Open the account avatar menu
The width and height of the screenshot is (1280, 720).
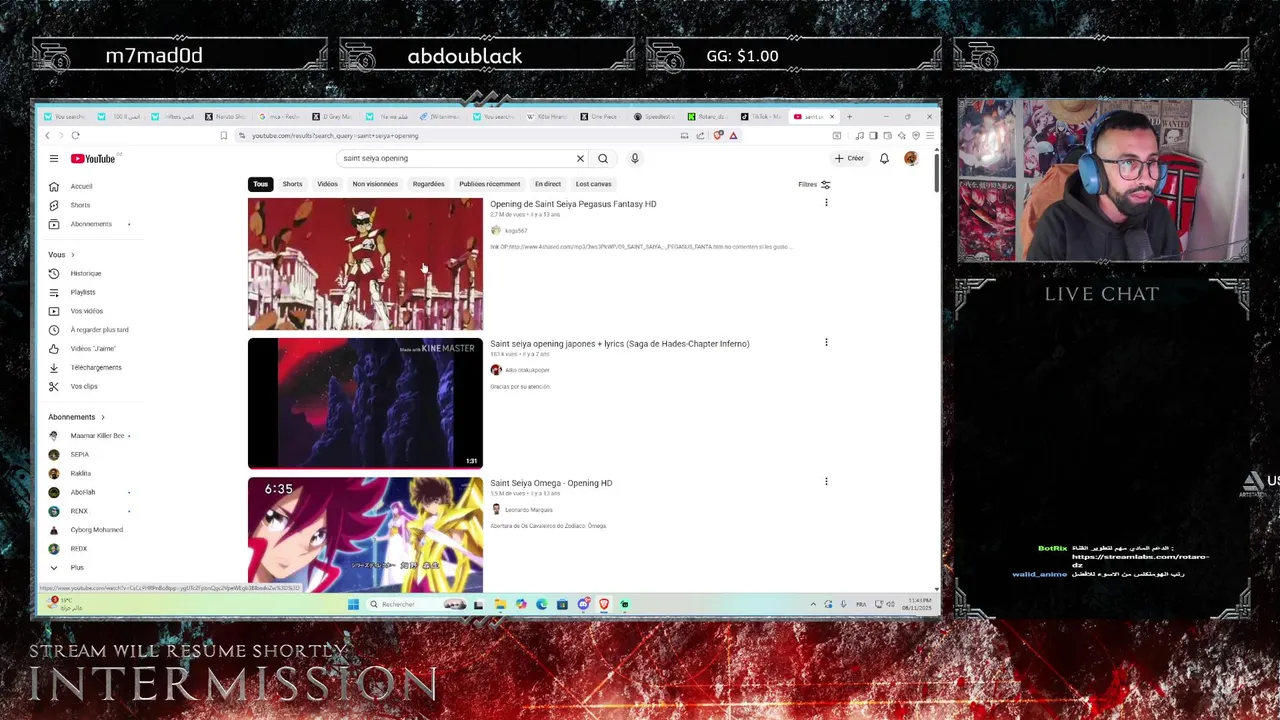(x=911, y=158)
